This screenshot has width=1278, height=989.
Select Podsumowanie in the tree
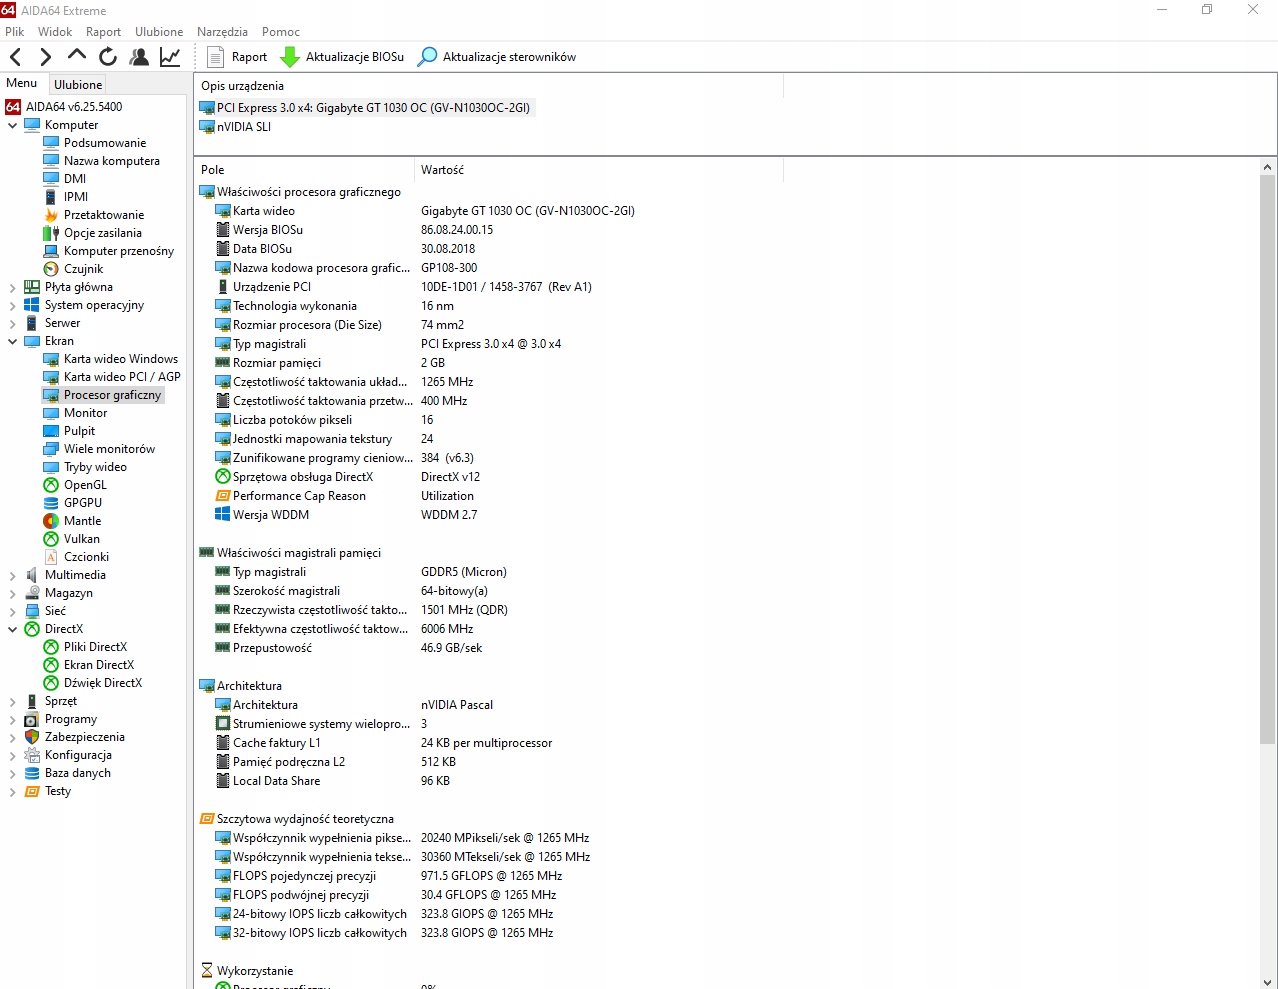pos(104,143)
